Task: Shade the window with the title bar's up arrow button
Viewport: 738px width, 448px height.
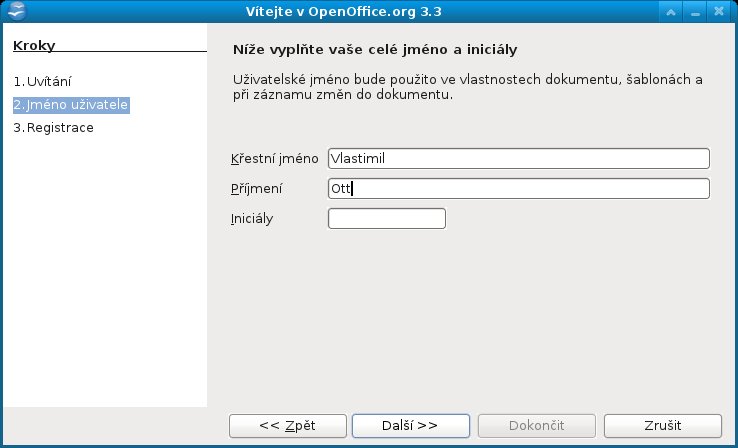Action: [x=671, y=12]
